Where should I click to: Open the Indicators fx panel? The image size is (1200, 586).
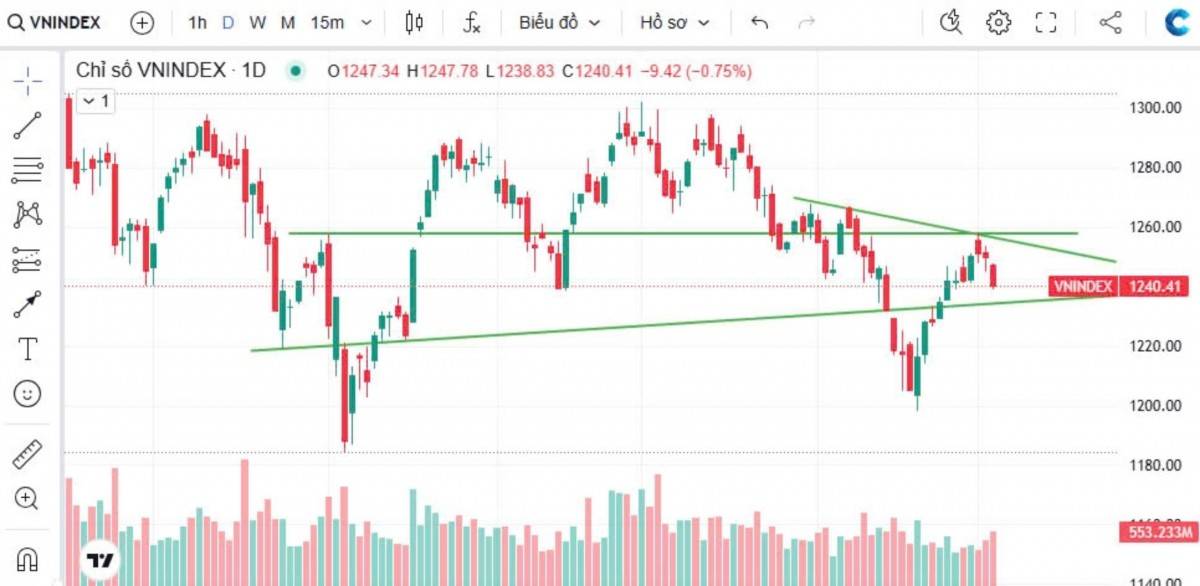pos(470,22)
